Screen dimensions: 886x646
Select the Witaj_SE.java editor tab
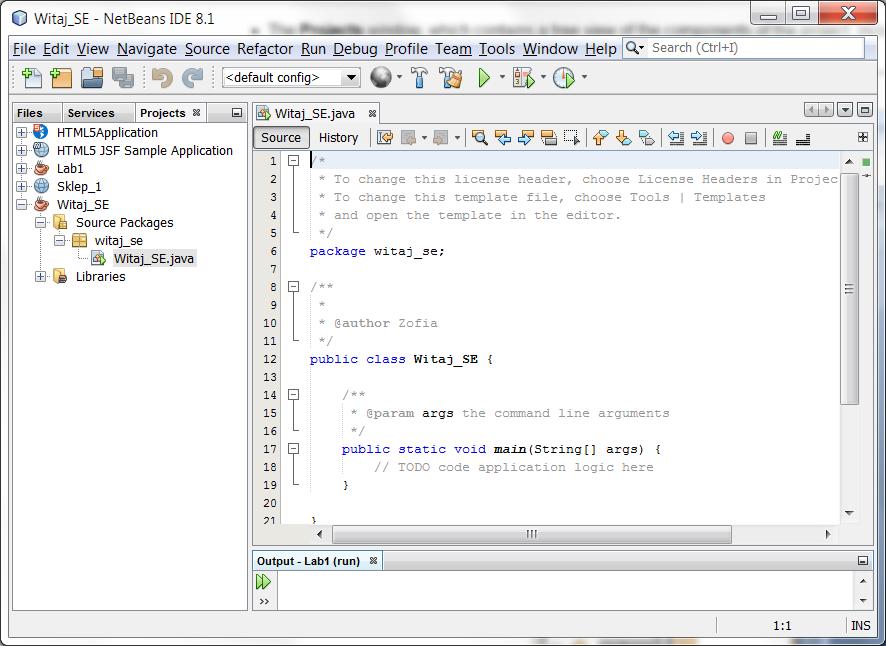click(x=315, y=114)
